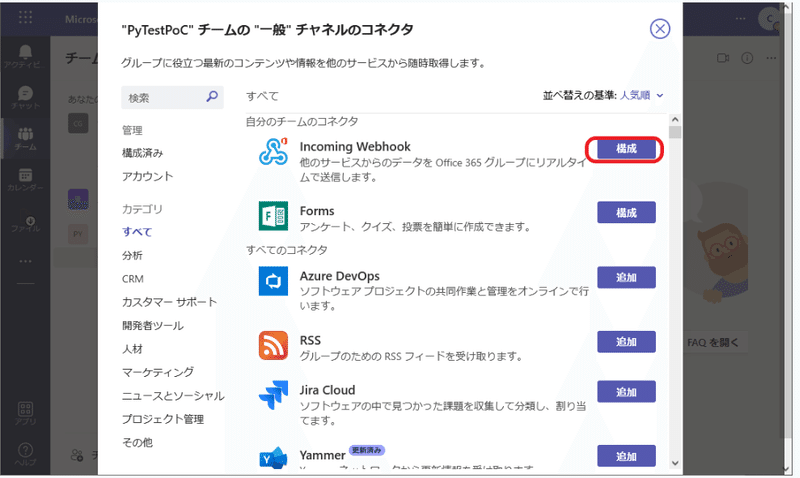Select ニュースとソーシャル category
This screenshot has height=478, width=800.
click(x=173, y=396)
